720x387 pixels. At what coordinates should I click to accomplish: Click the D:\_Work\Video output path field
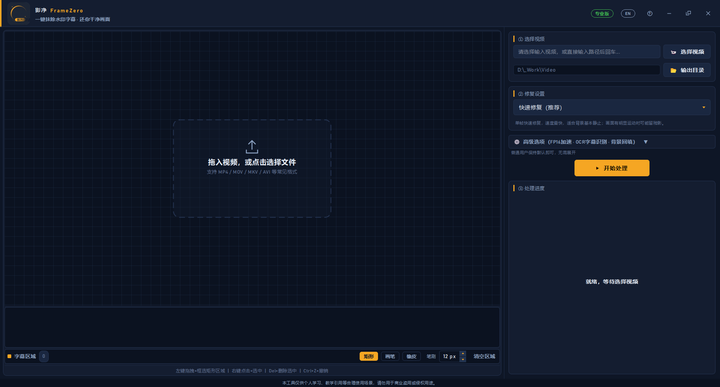(x=586, y=70)
